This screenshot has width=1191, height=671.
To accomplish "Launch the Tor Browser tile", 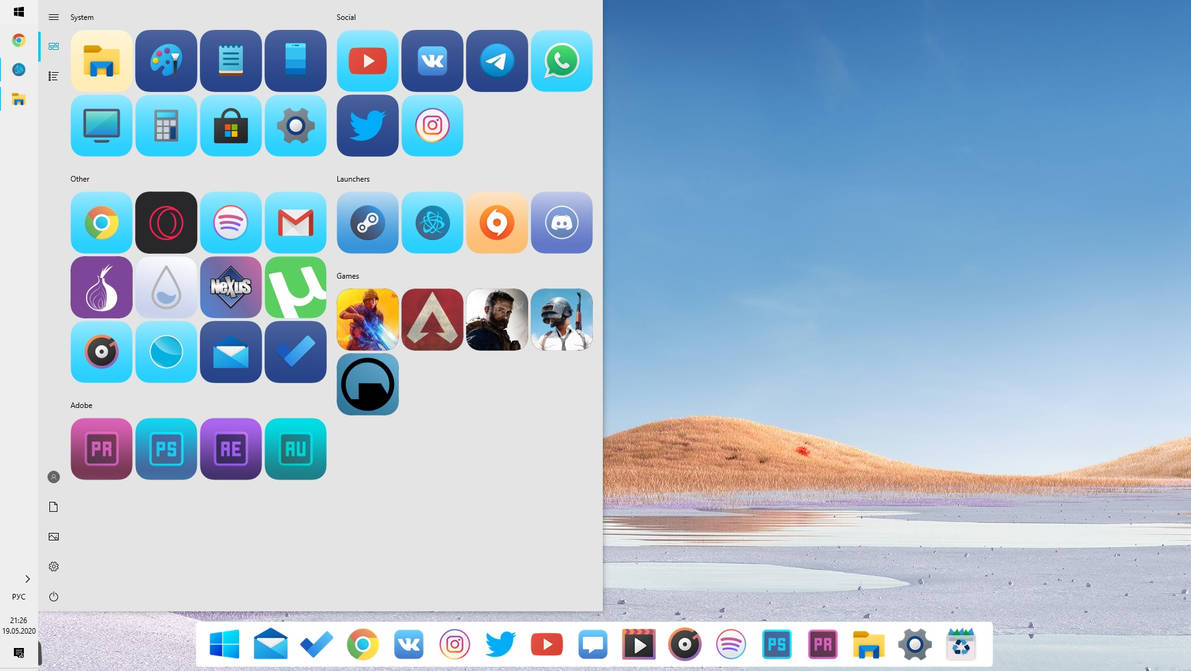I will click(101, 287).
